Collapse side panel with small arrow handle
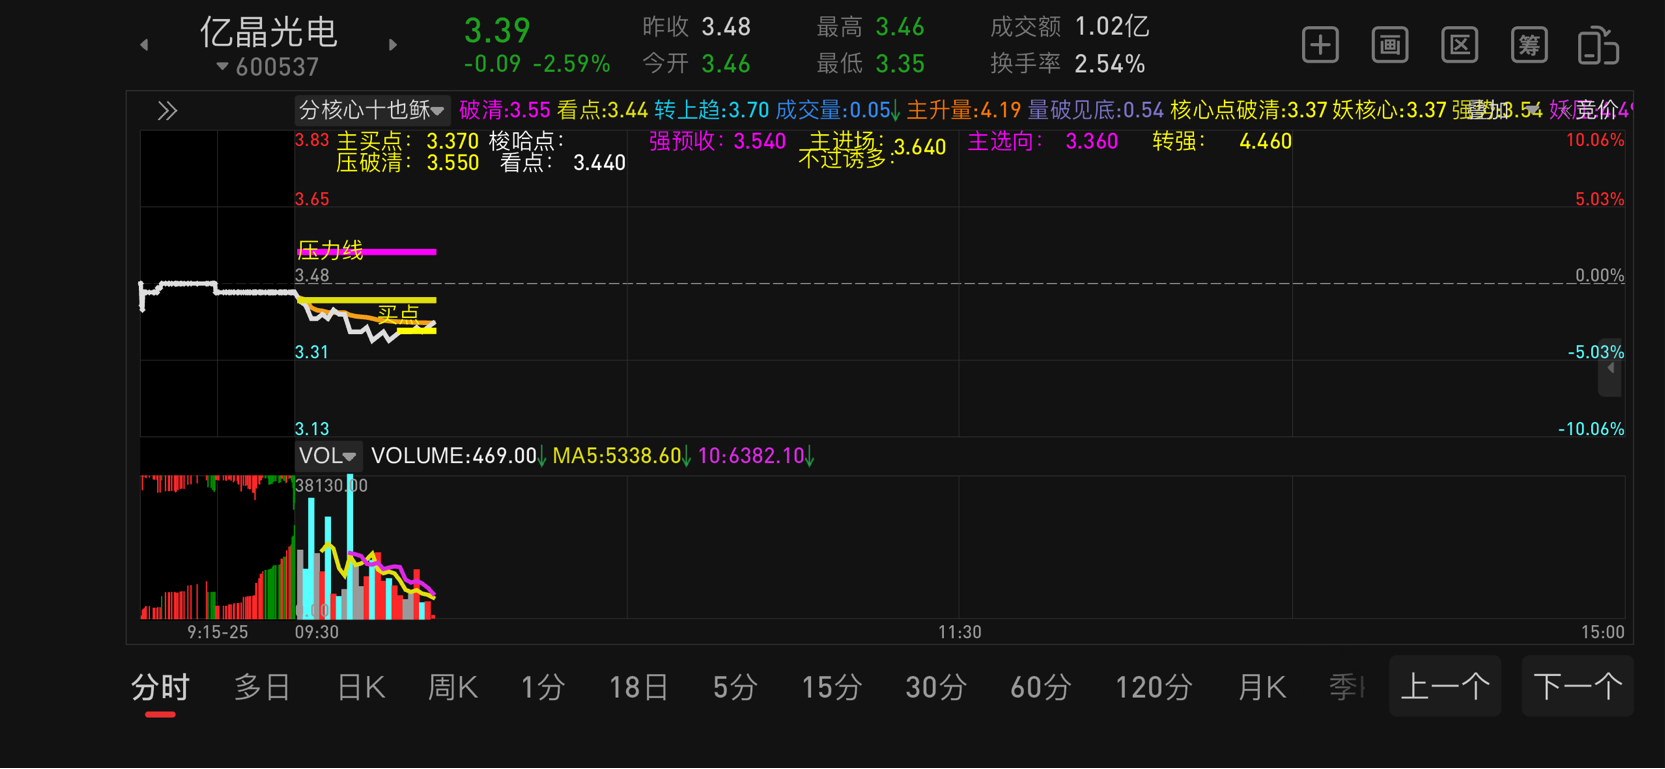 click(x=1610, y=368)
